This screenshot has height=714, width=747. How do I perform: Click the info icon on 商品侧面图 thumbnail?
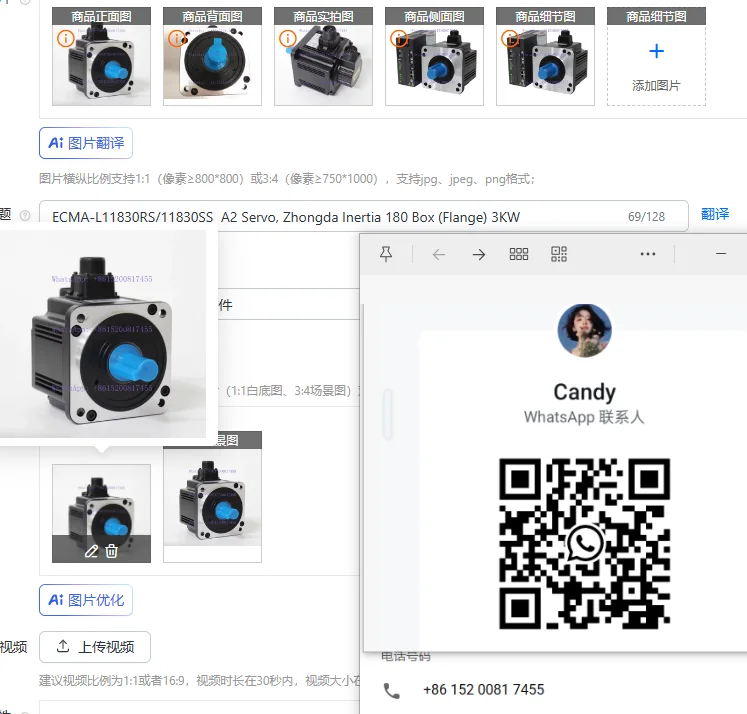point(398,38)
